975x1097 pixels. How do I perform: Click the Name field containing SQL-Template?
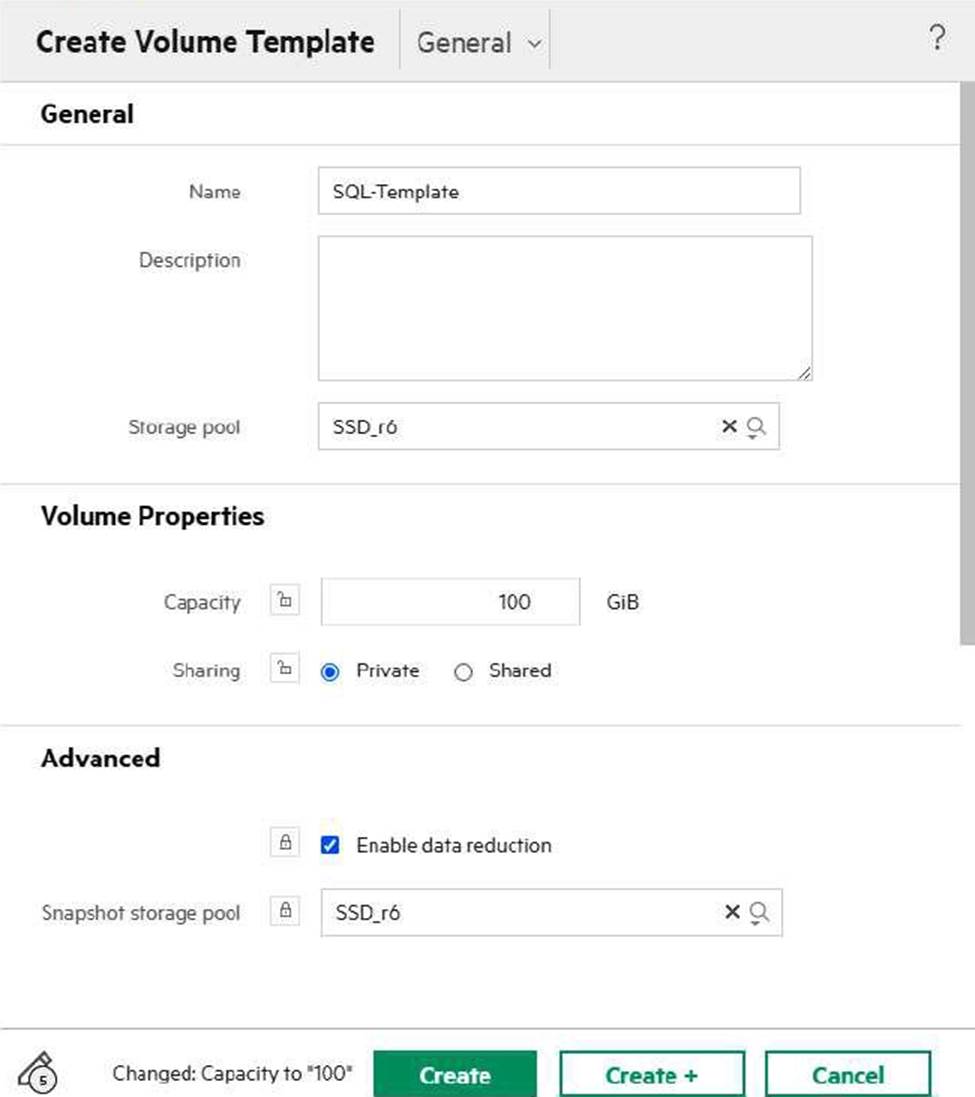click(x=559, y=190)
